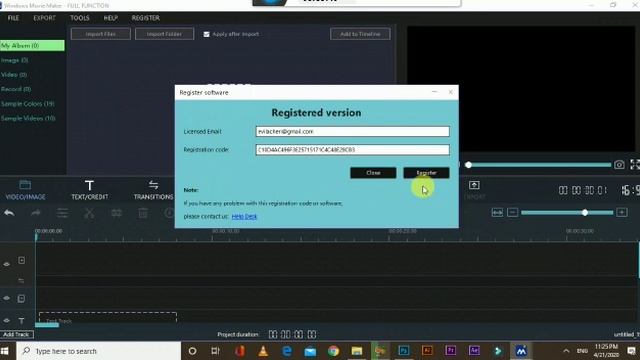Select Image (0) in sidebar

(15, 60)
